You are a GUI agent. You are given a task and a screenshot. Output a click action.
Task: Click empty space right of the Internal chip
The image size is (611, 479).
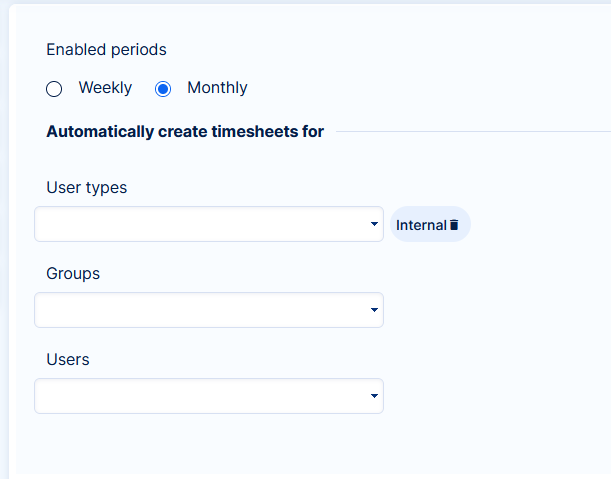(540, 225)
